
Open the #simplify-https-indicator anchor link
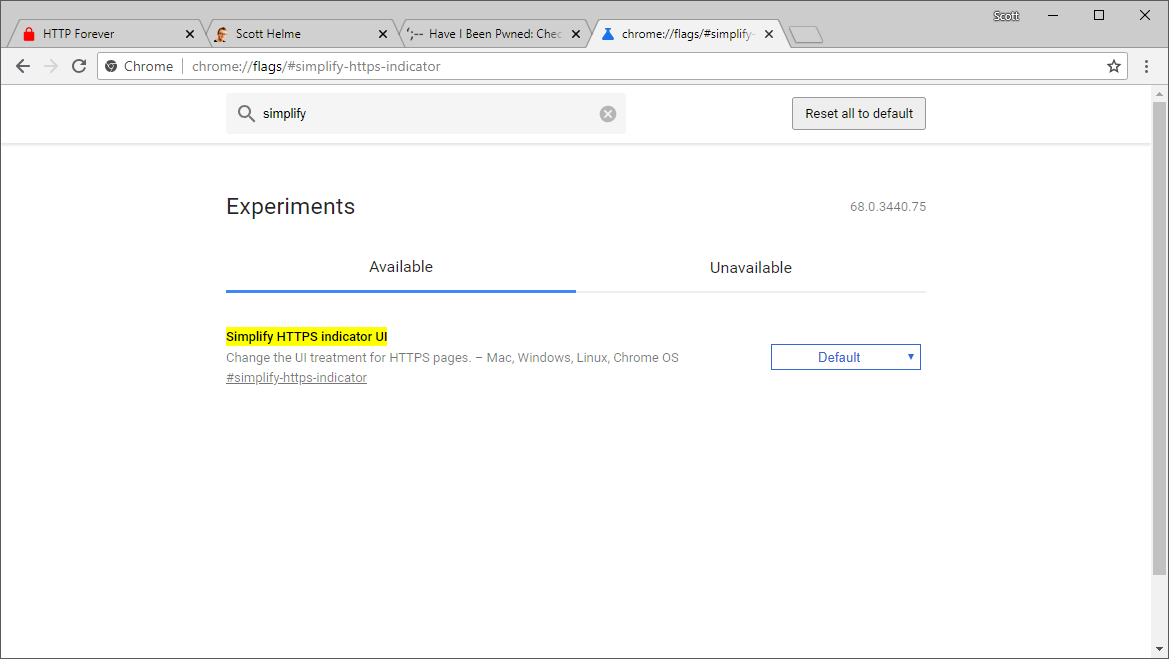pyautogui.click(x=296, y=378)
